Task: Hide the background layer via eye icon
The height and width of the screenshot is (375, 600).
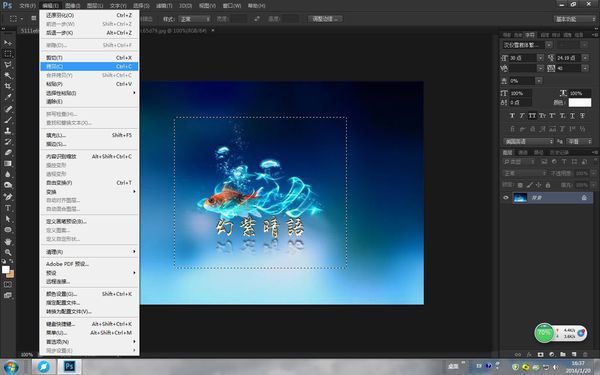Action: [506, 197]
